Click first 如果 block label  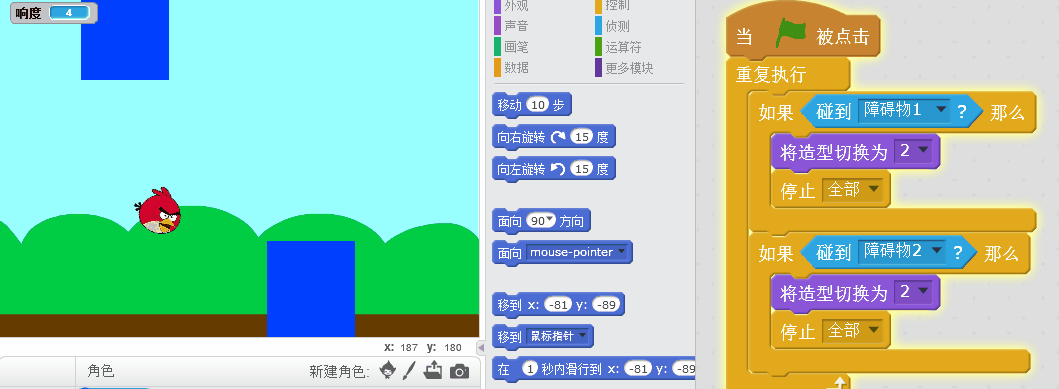tap(776, 113)
